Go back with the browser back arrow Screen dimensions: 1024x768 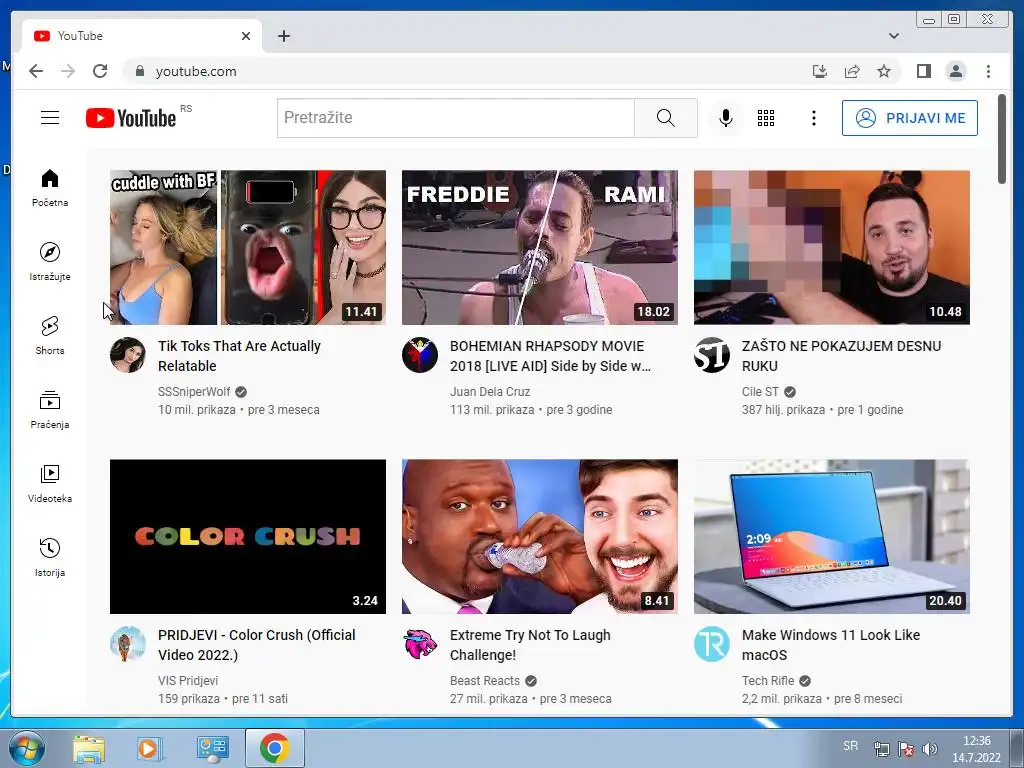click(x=36, y=71)
